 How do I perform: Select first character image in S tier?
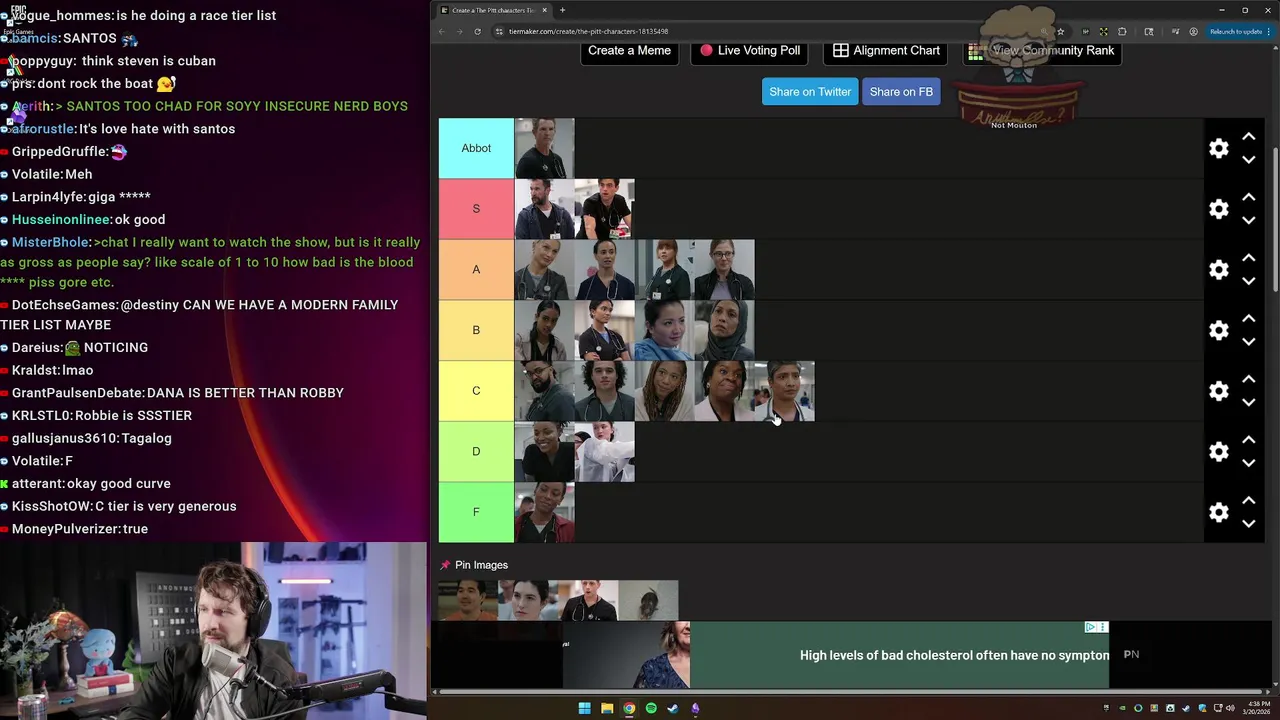coord(545,209)
